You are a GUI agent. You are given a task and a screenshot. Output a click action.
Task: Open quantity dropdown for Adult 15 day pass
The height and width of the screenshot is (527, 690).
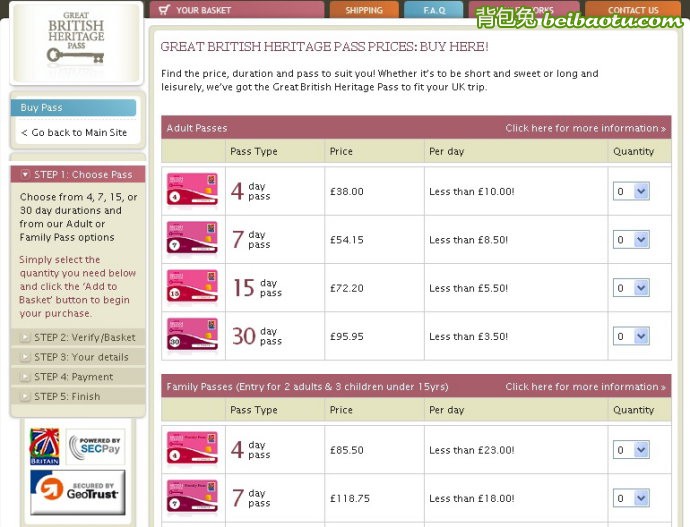631,288
